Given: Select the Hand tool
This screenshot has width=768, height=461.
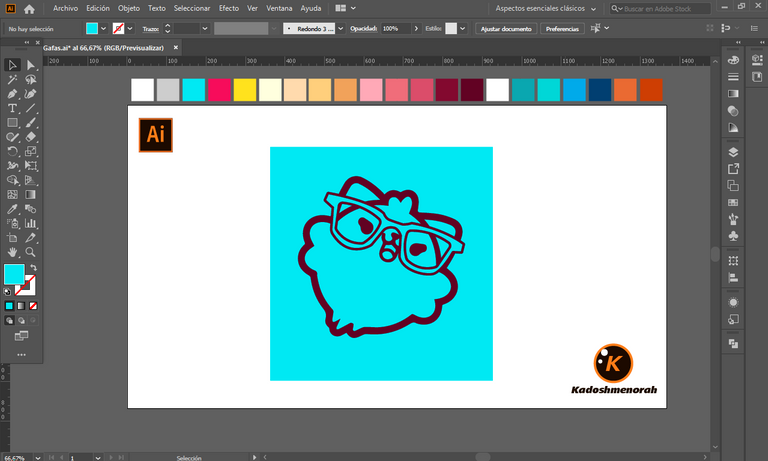Looking at the screenshot, I should pos(12,252).
